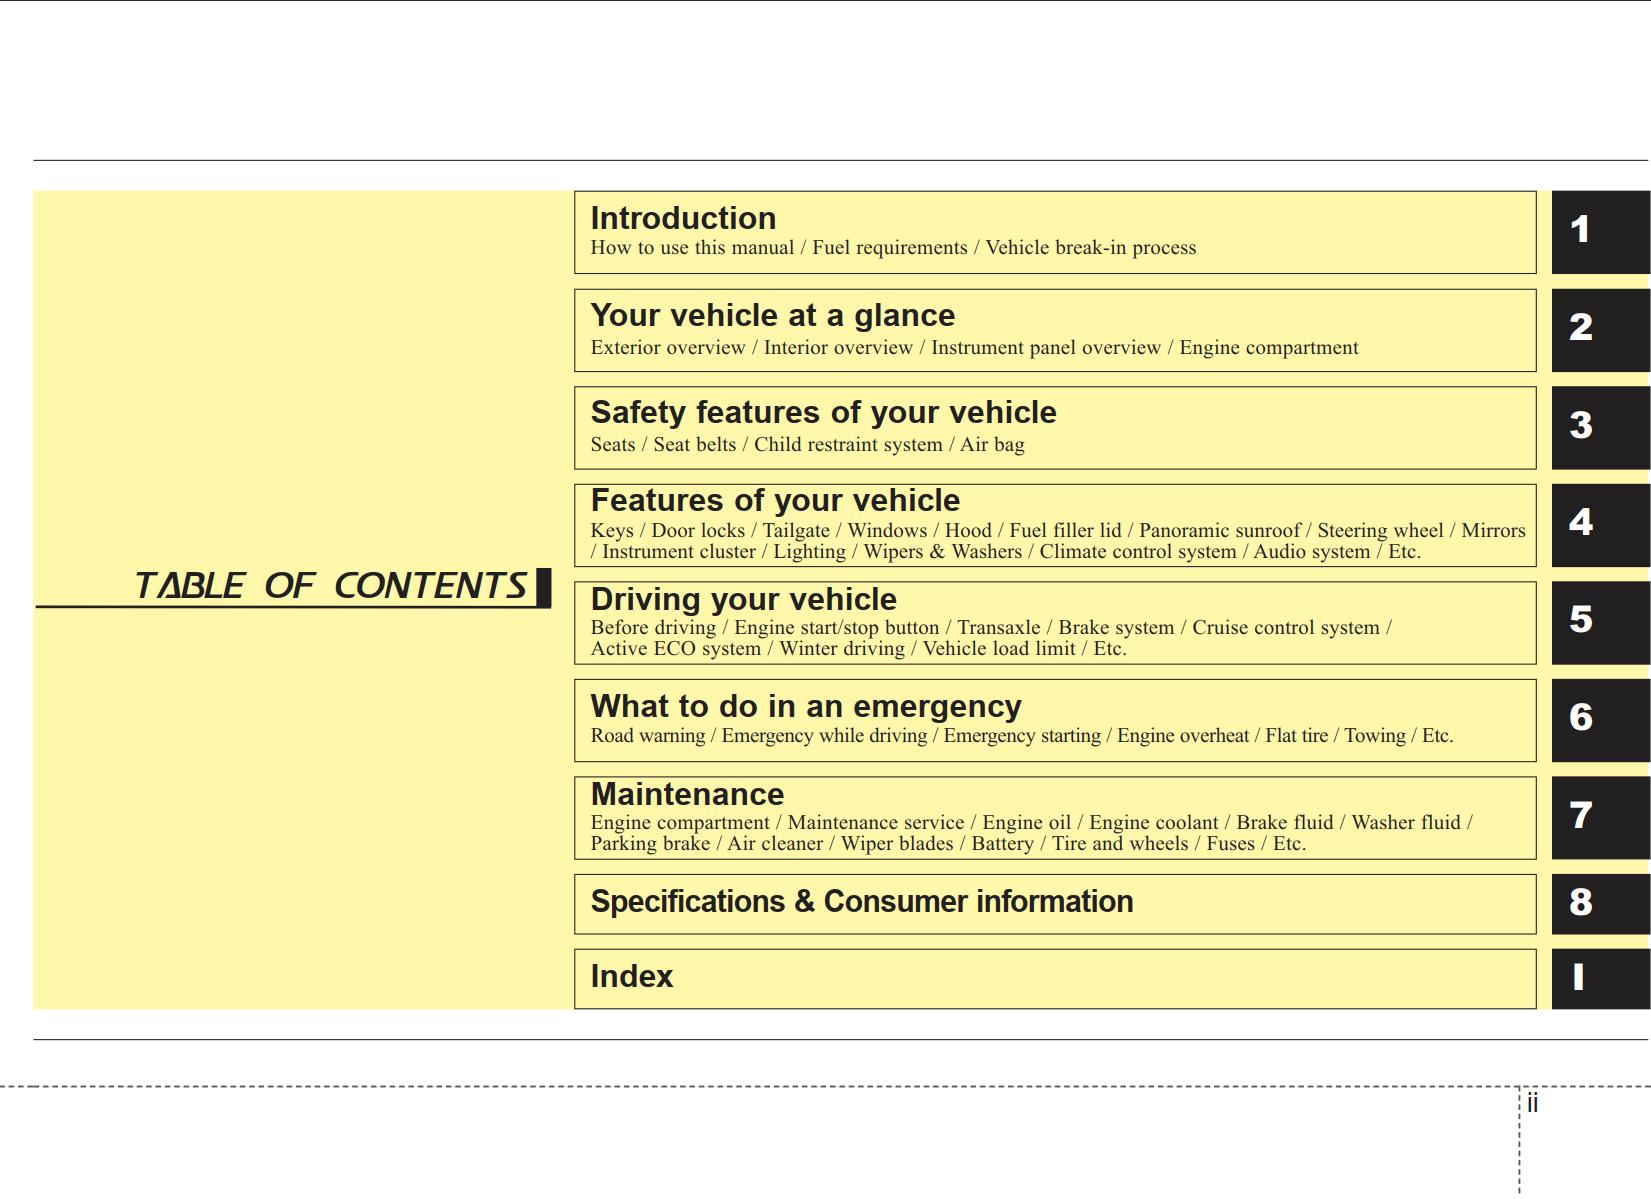Open 'Specifications & Consumer information' section
Screen dimensions: 1651x1199
[861, 901]
